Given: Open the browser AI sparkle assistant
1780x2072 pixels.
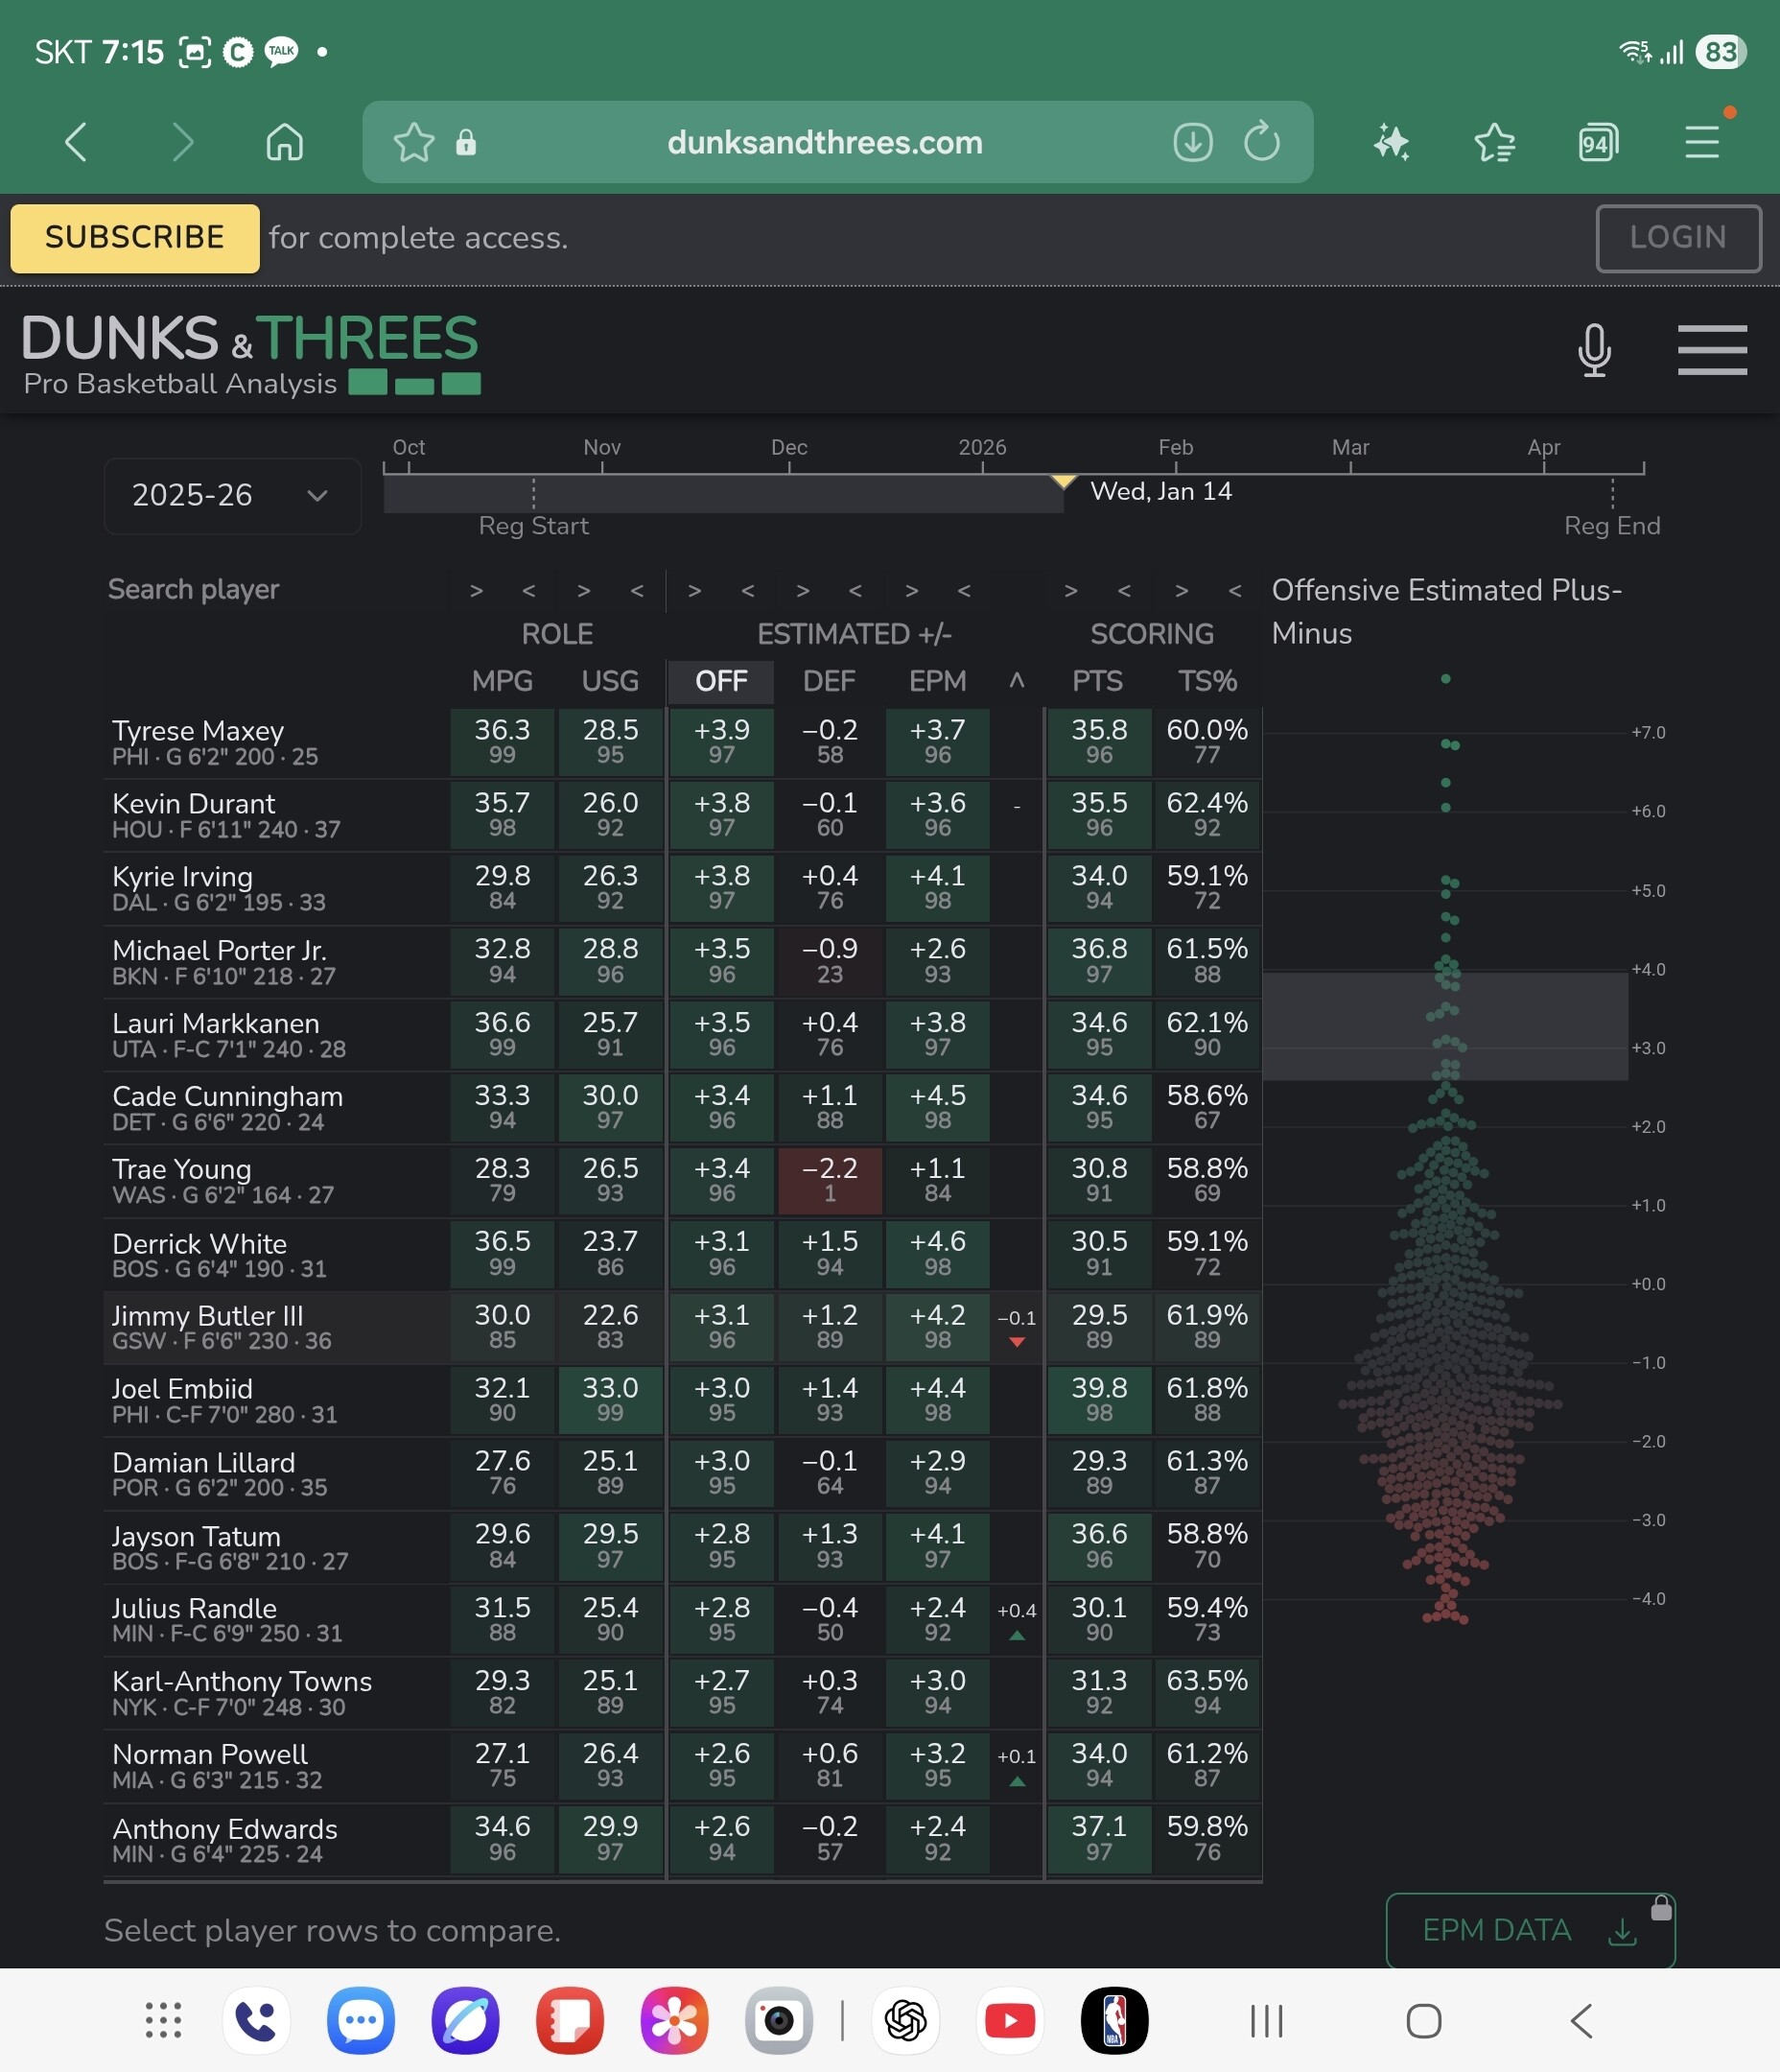Looking at the screenshot, I should [1391, 142].
